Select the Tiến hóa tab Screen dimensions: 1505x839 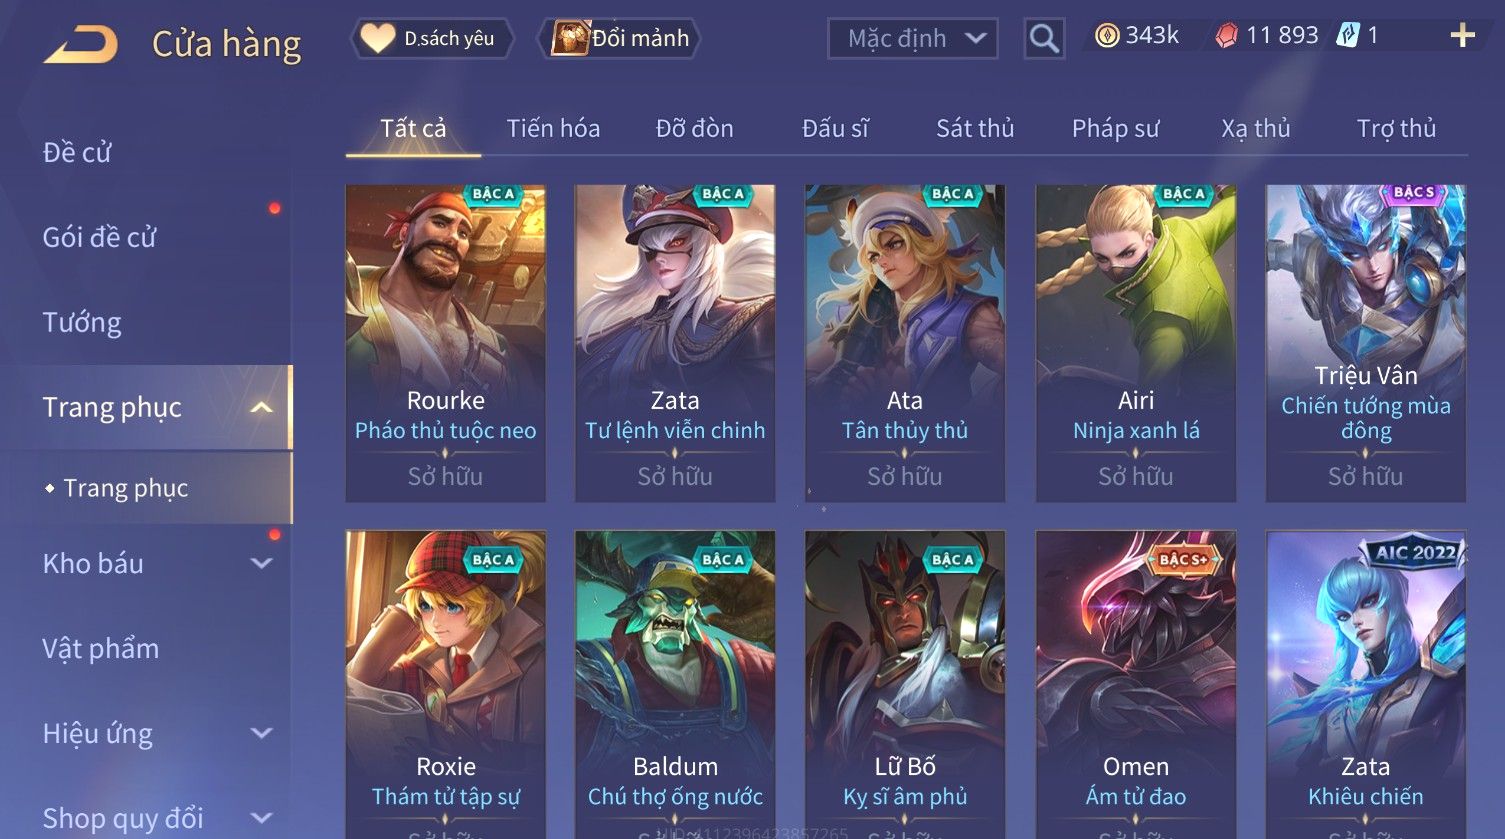553,128
